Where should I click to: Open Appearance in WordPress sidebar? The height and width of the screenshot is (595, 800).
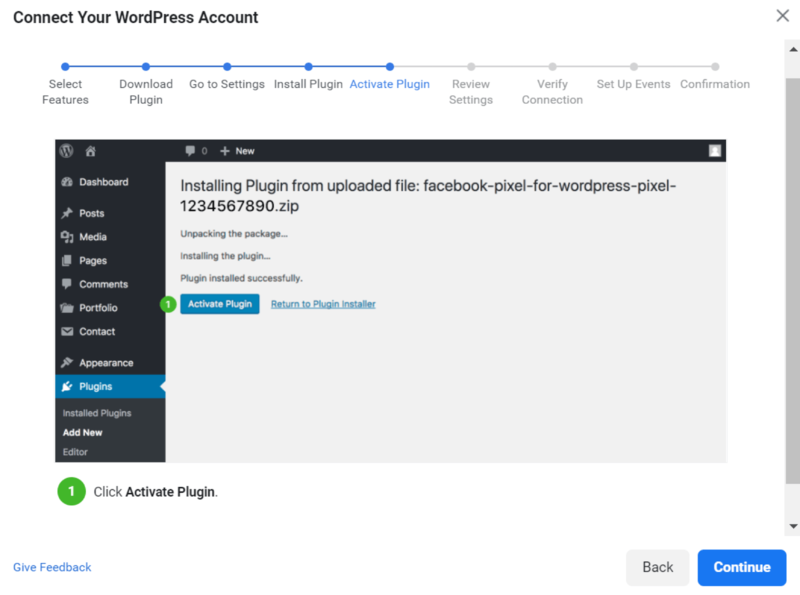(x=106, y=363)
